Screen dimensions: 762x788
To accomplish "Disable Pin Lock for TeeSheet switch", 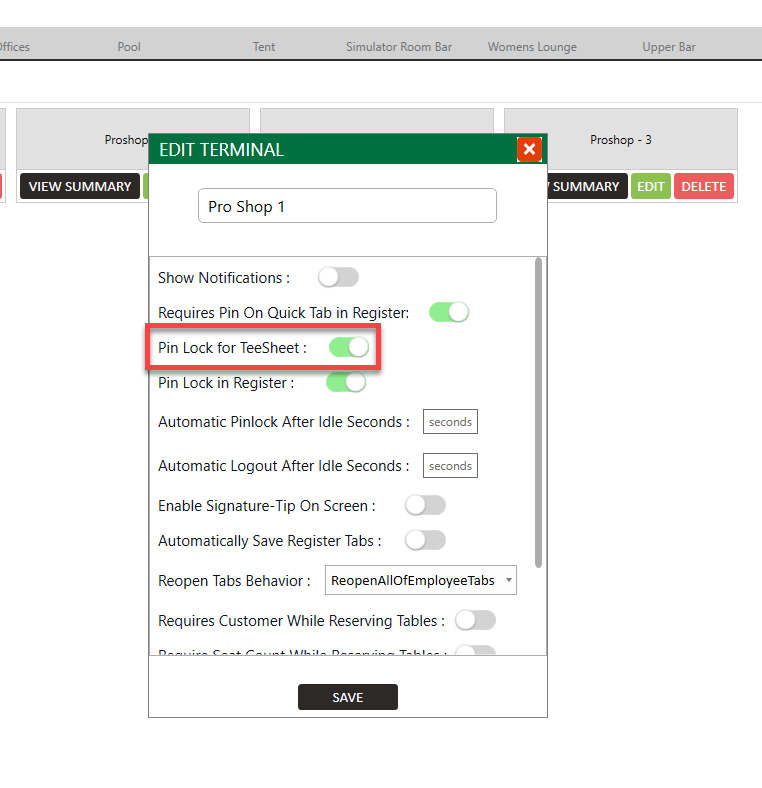I will point(349,347).
